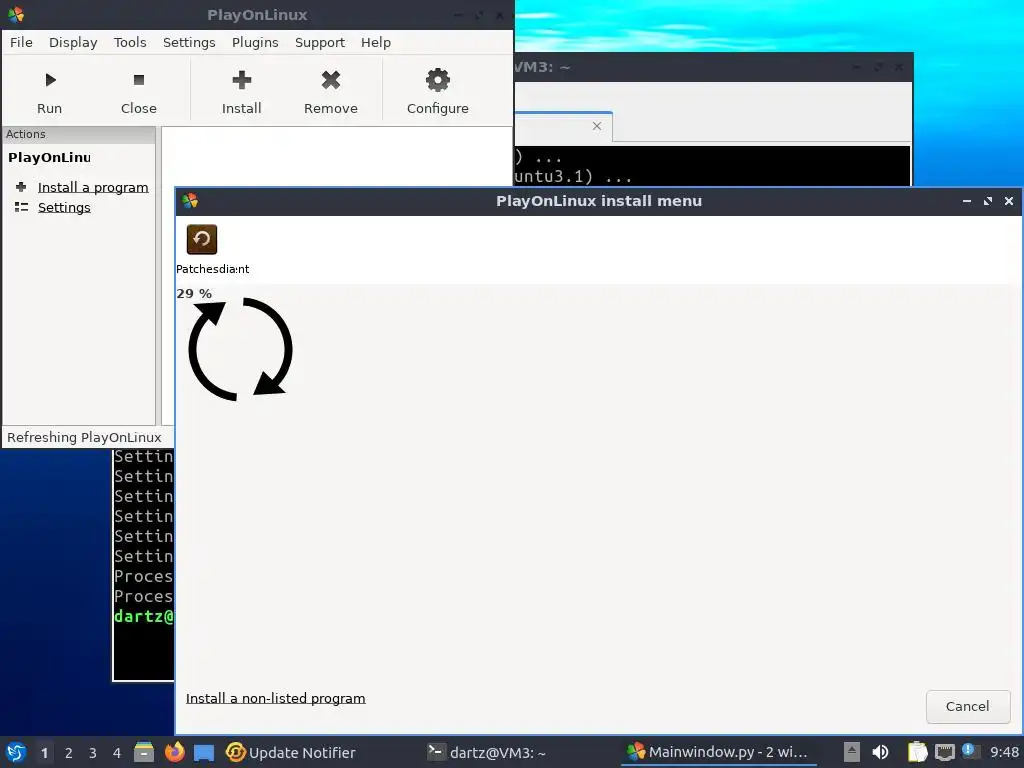The height and width of the screenshot is (768, 1024).
Task: Click Install a non-listed program link
Action: pyautogui.click(x=276, y=699)
